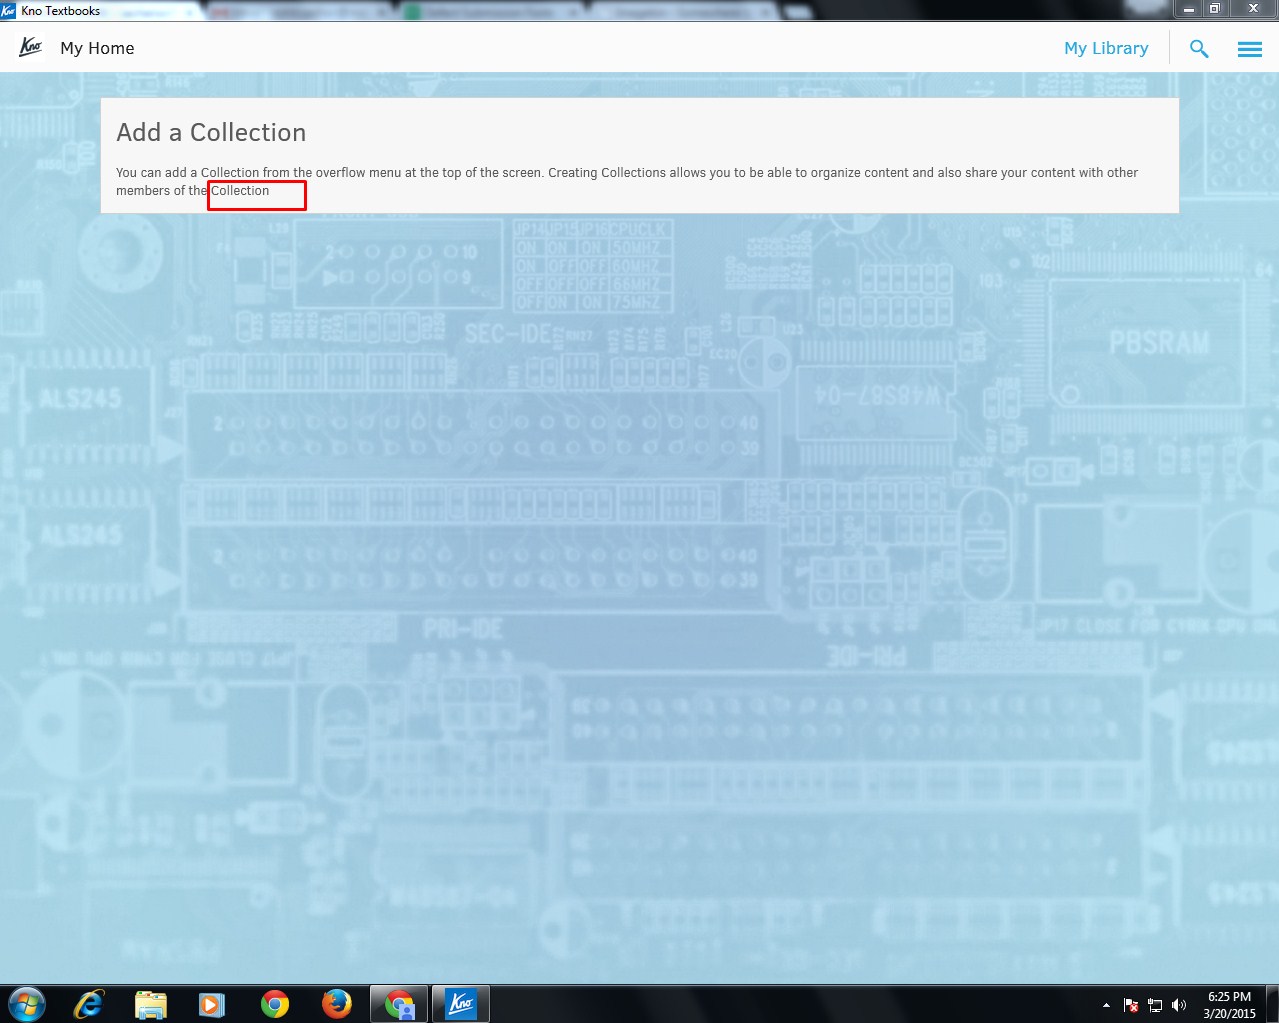Open the network status tray icon
Screen dimensions: 1279x1023
pos(1155,1005)
